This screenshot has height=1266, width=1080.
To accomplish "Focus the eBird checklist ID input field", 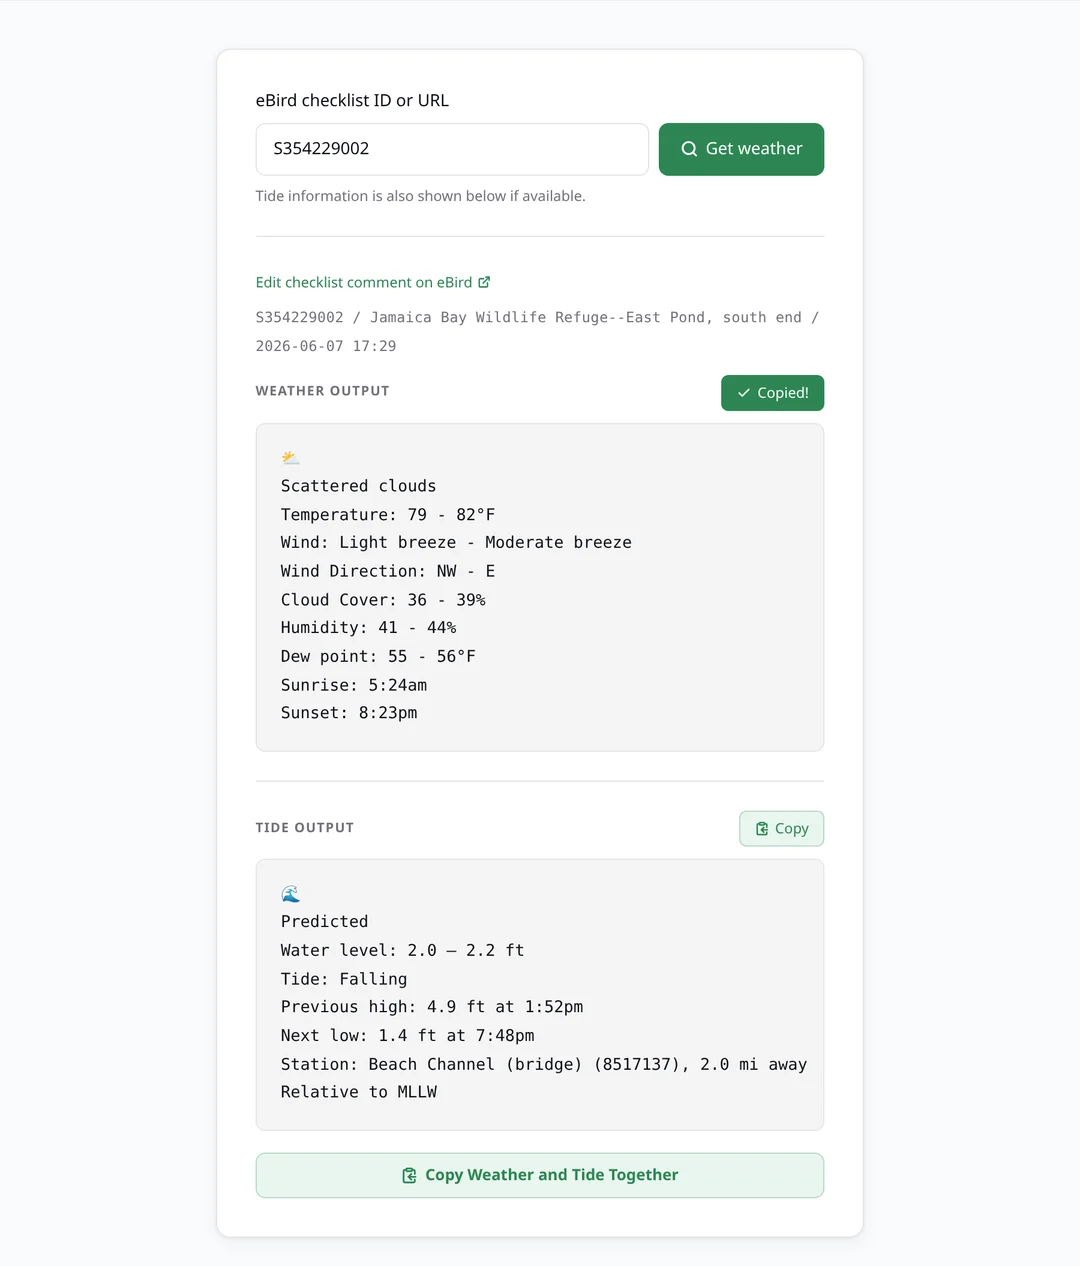I will (452, 149).
